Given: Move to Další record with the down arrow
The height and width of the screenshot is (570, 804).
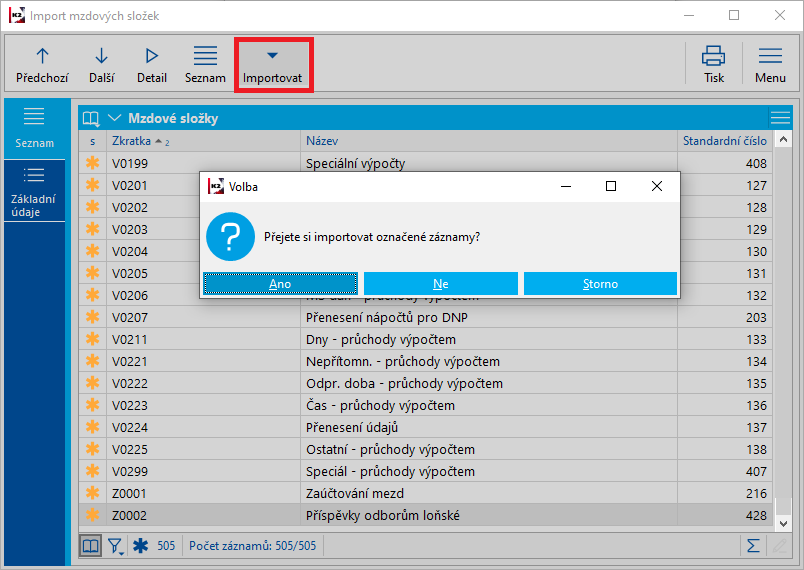Looking at the screenshot, I should 102,65.
